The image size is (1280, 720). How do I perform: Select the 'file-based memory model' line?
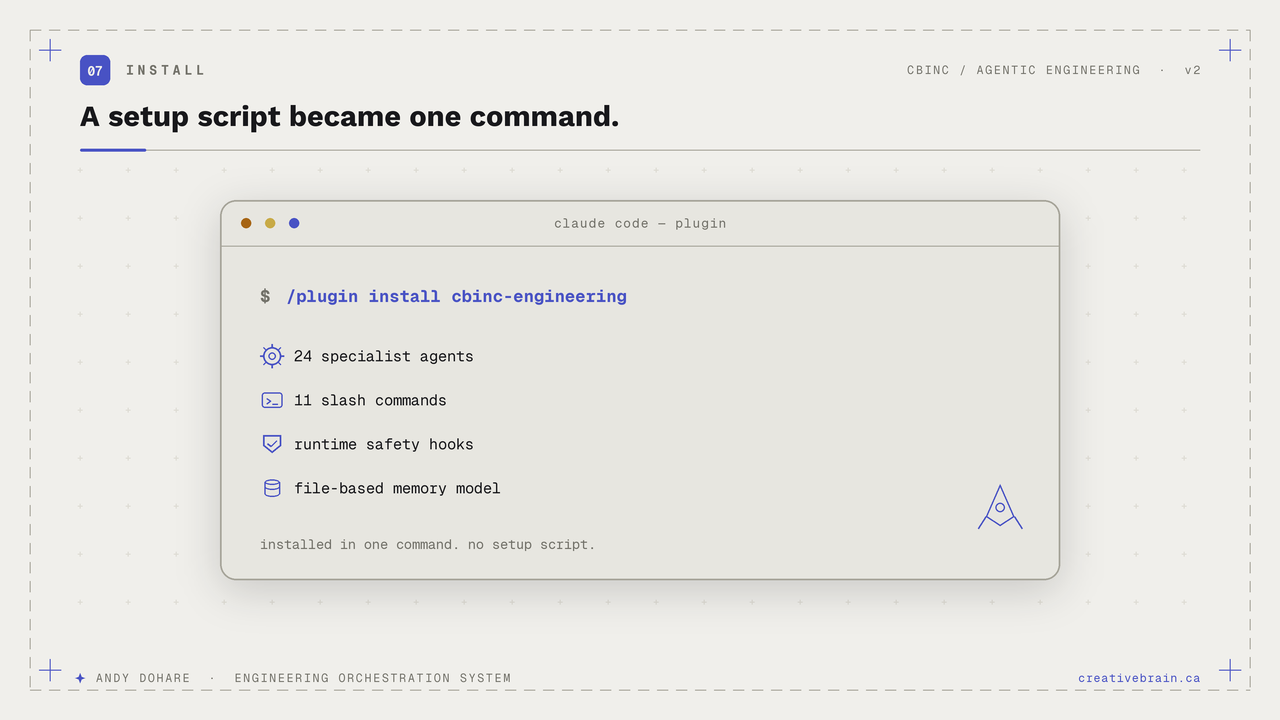tap(397, 488)
